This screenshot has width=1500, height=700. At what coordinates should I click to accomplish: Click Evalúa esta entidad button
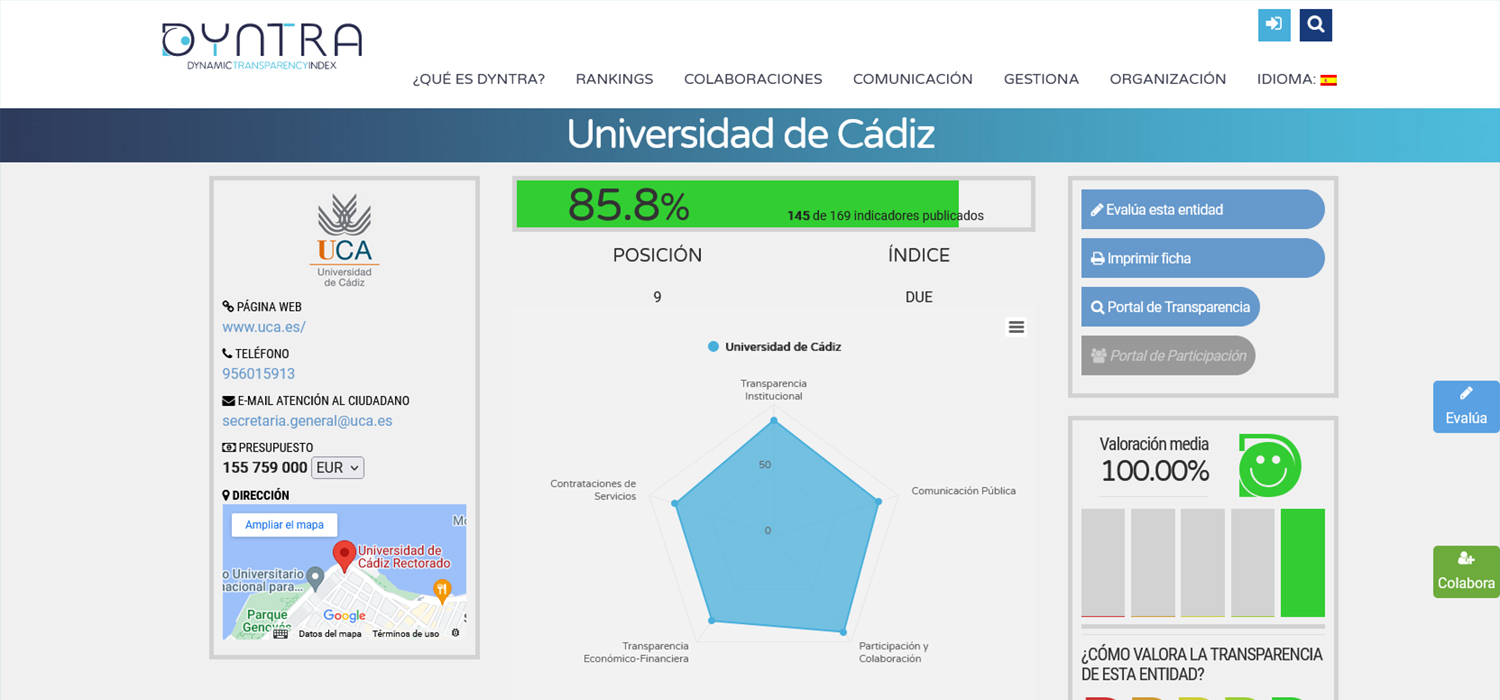pos(1202,210)
